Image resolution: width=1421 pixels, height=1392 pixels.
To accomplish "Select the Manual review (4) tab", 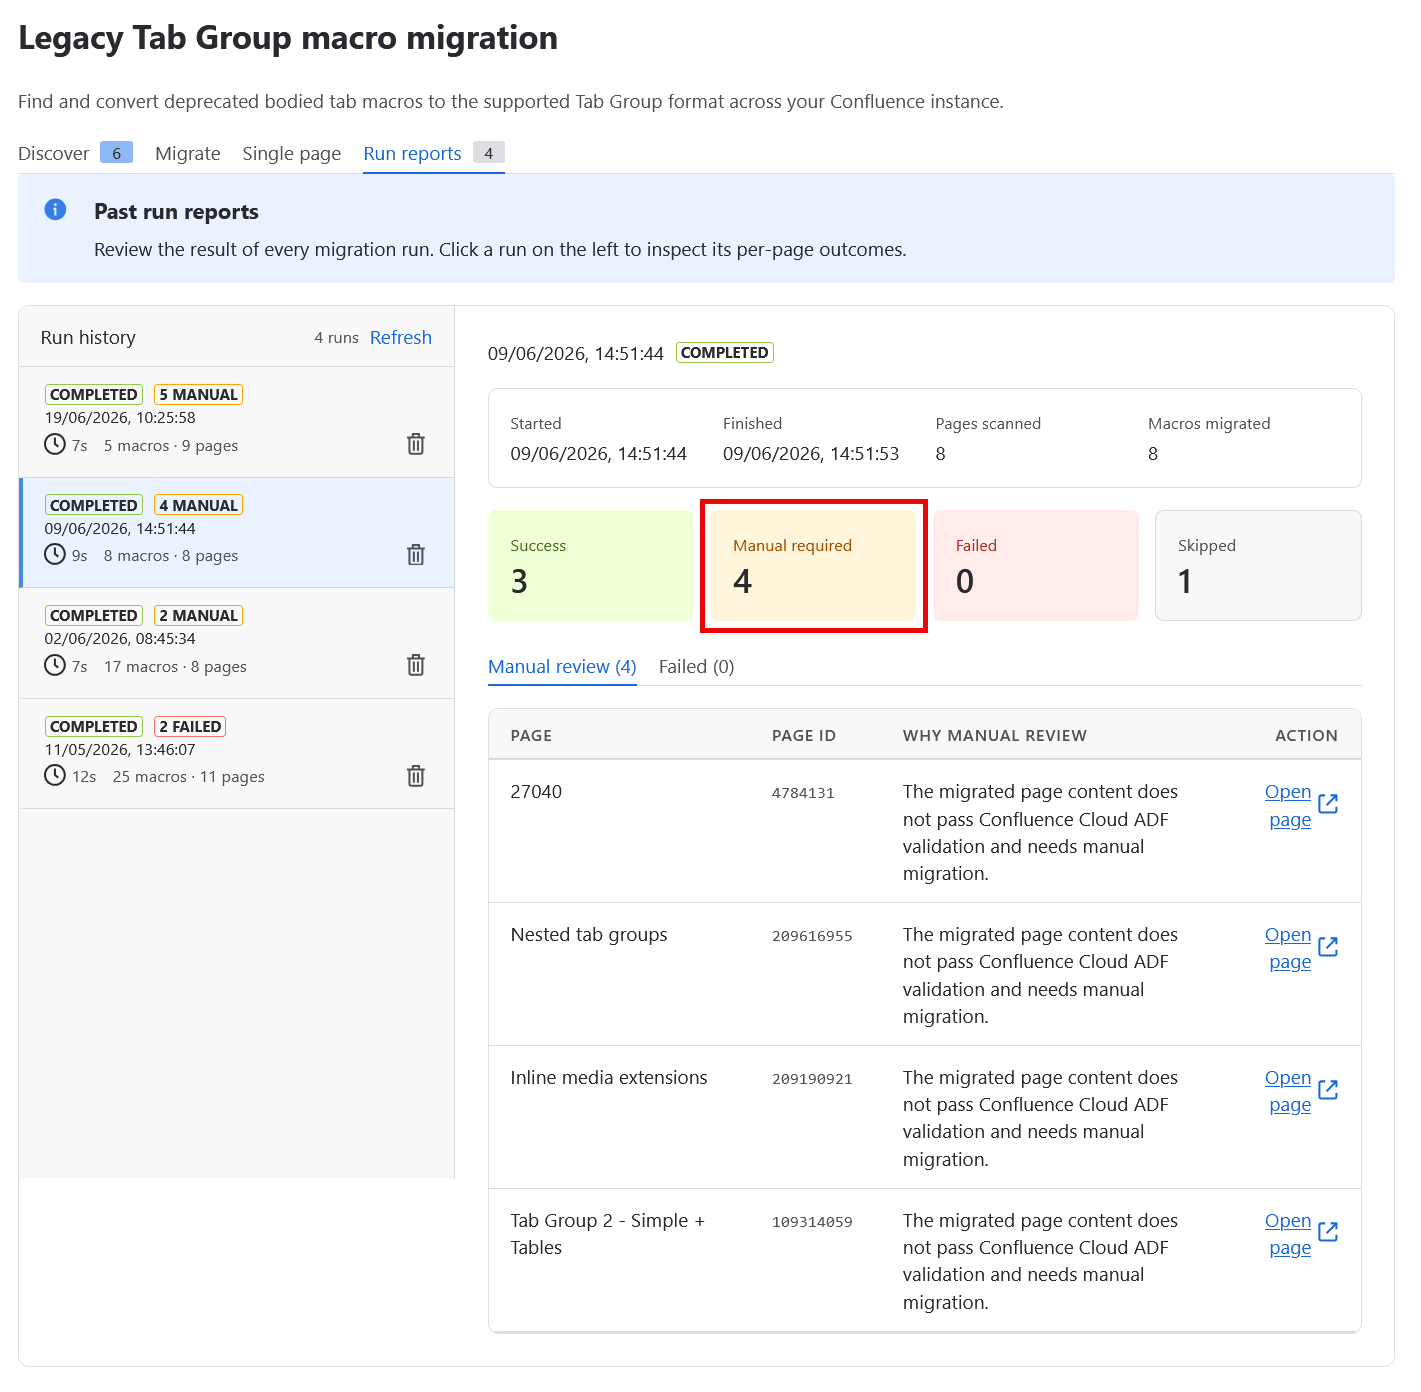I will click(x=562, y=666).
